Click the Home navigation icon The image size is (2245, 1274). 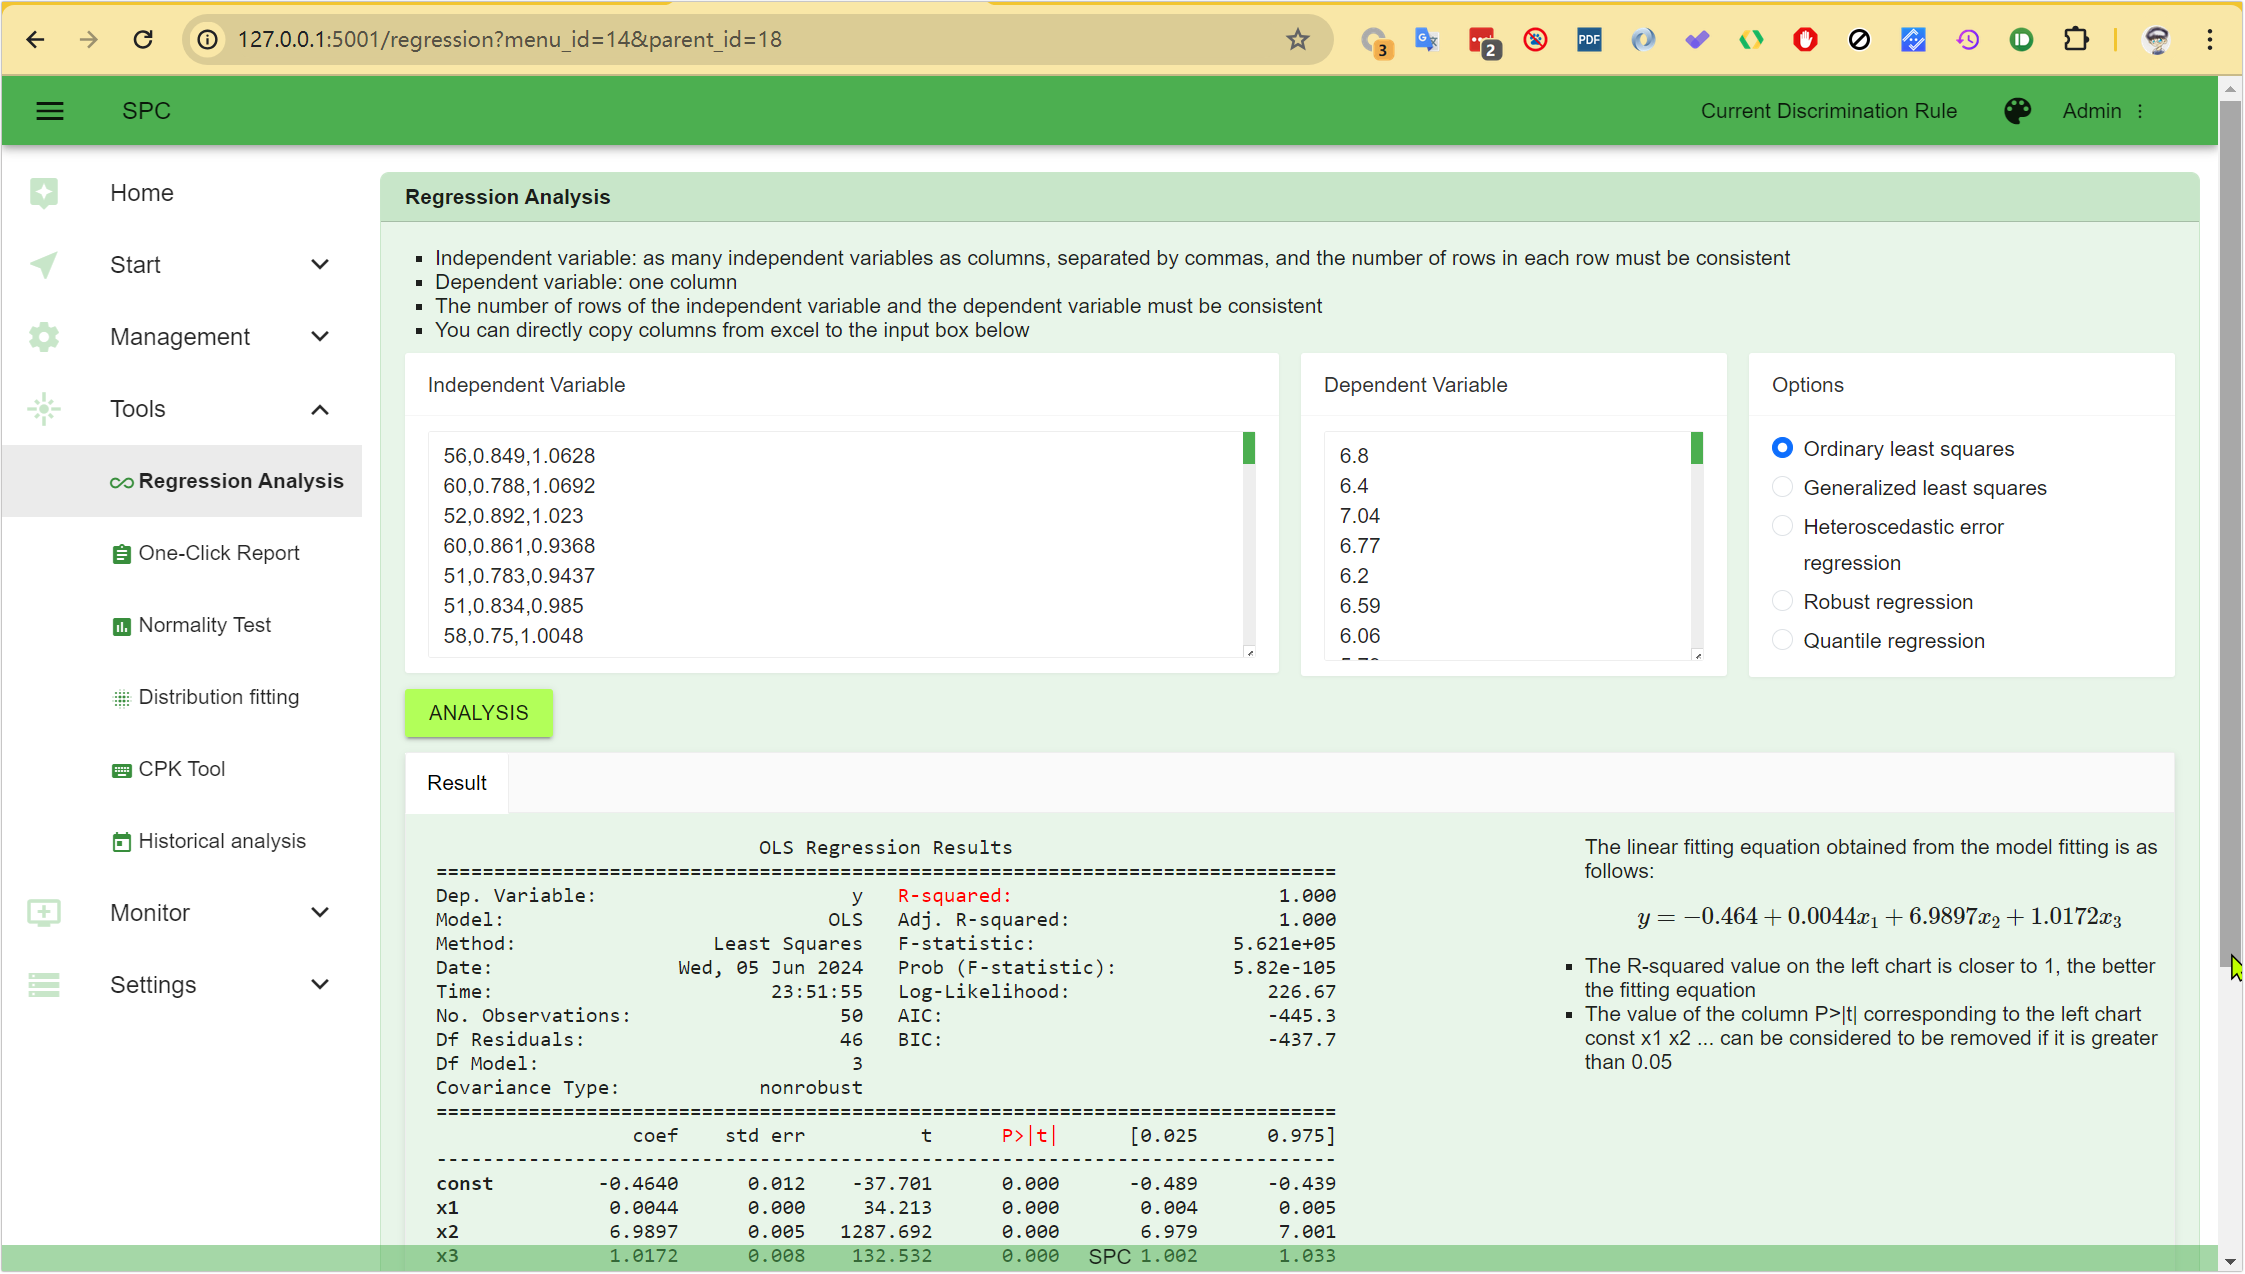pos(43,193)
